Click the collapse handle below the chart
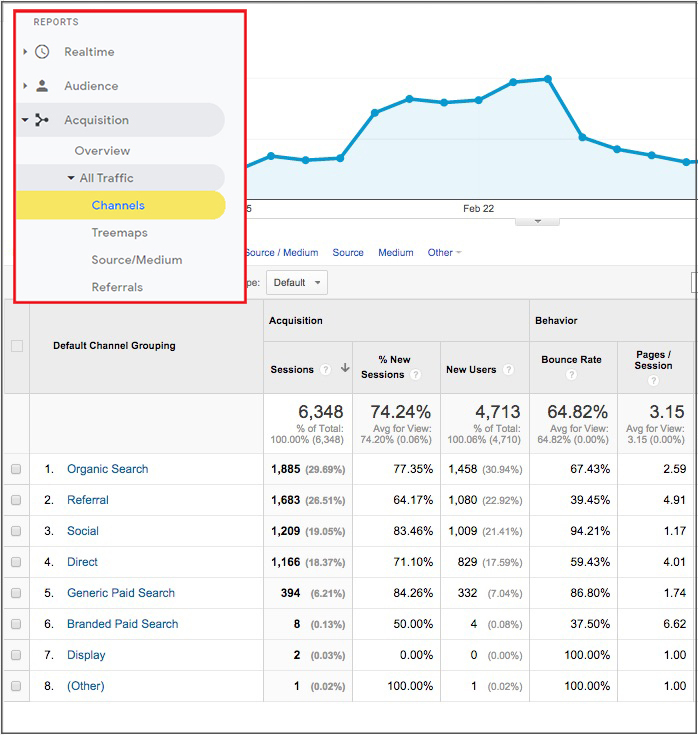Image resolution: width=698 pixels, height=735 pixels. point(537,221)
